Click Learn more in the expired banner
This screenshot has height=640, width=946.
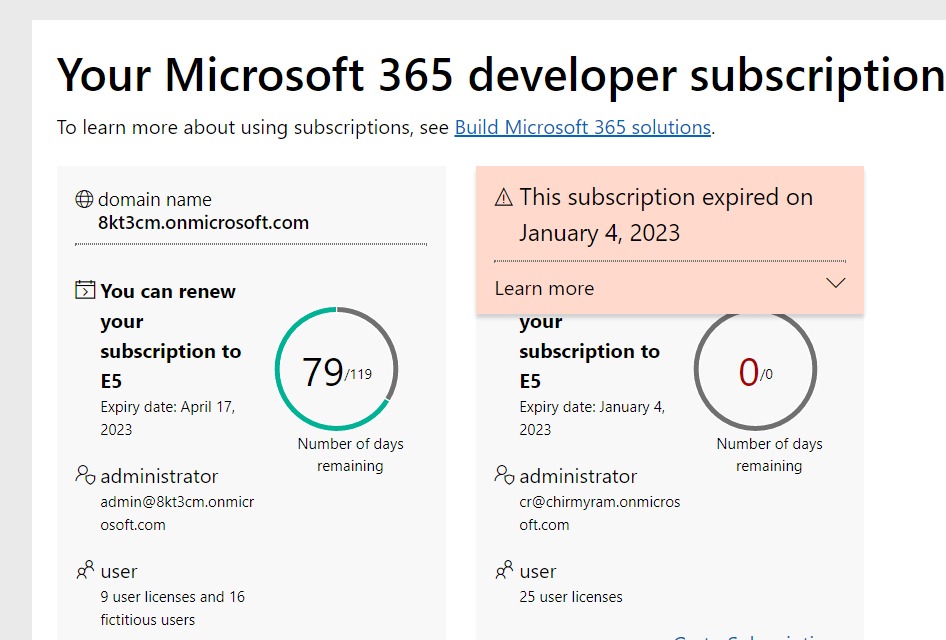coord(544,288)
